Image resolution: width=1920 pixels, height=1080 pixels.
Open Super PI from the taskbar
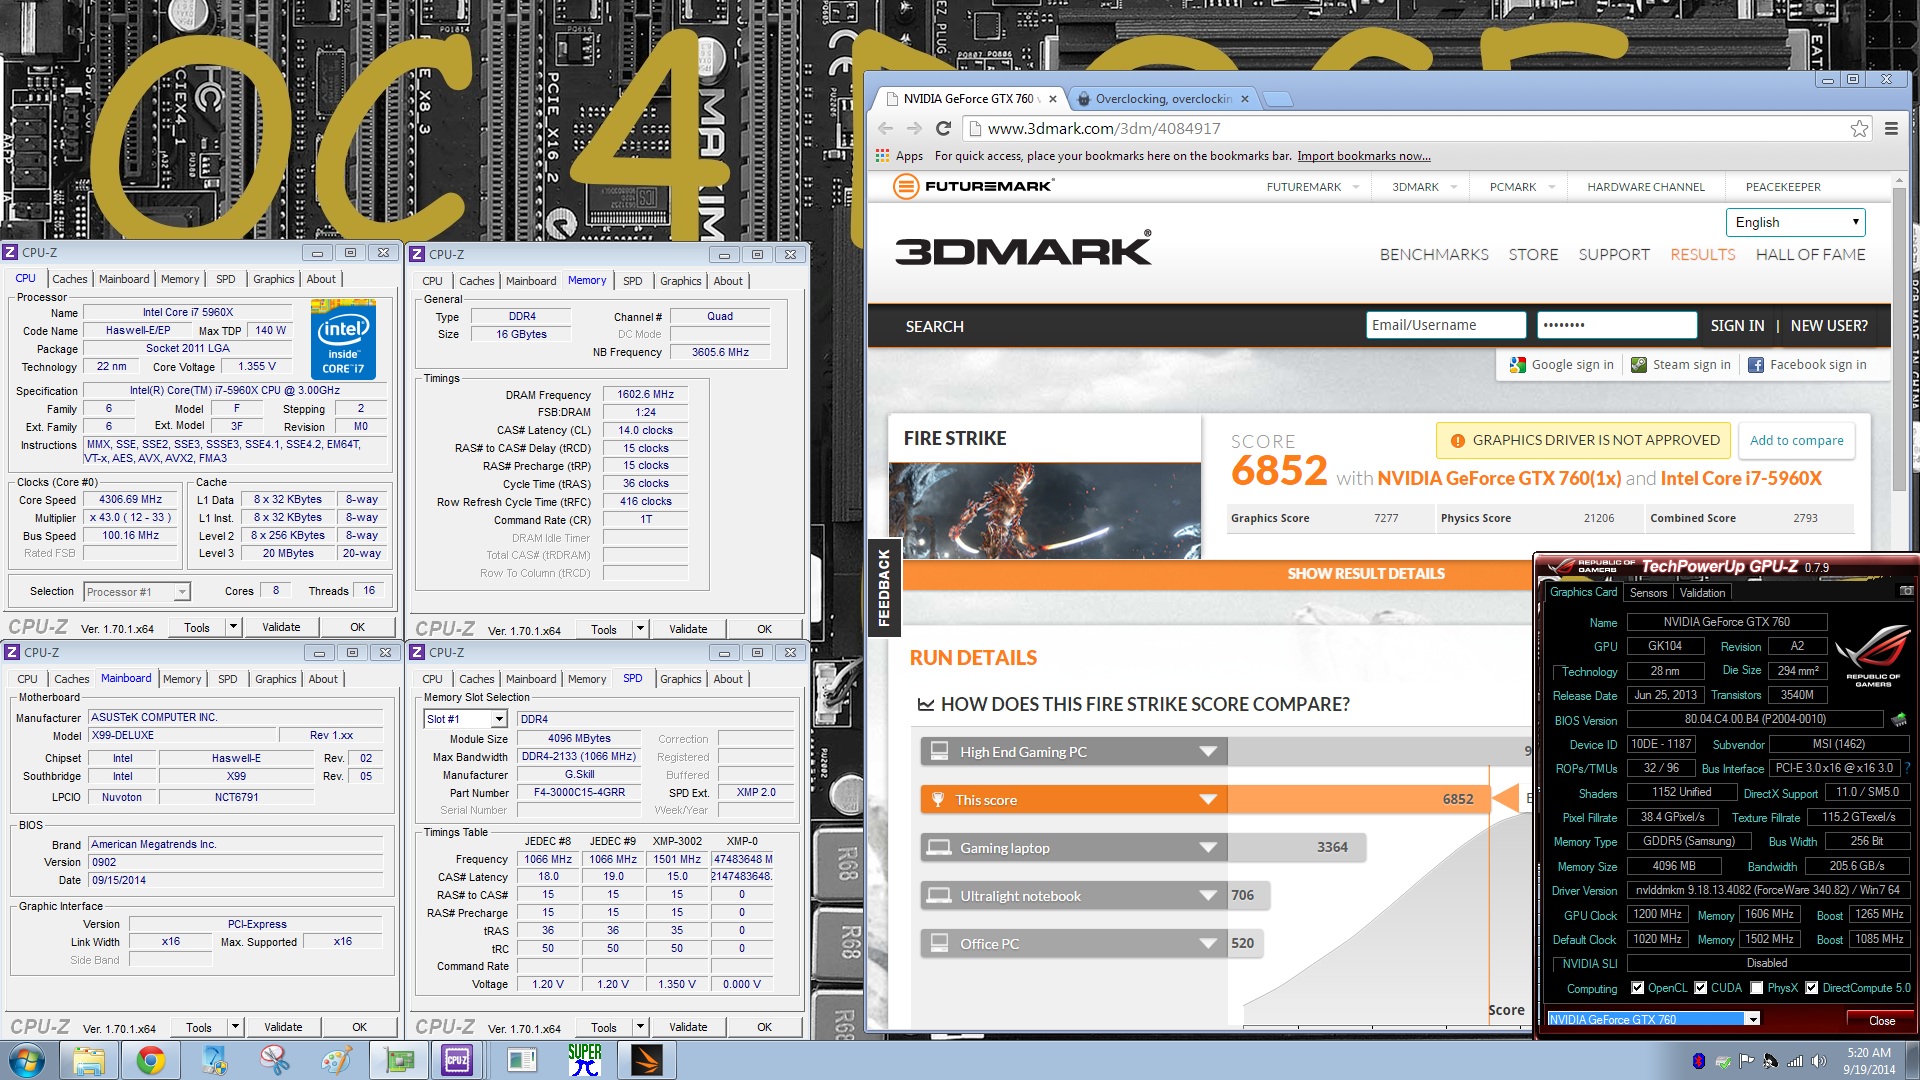point(584,1060)
